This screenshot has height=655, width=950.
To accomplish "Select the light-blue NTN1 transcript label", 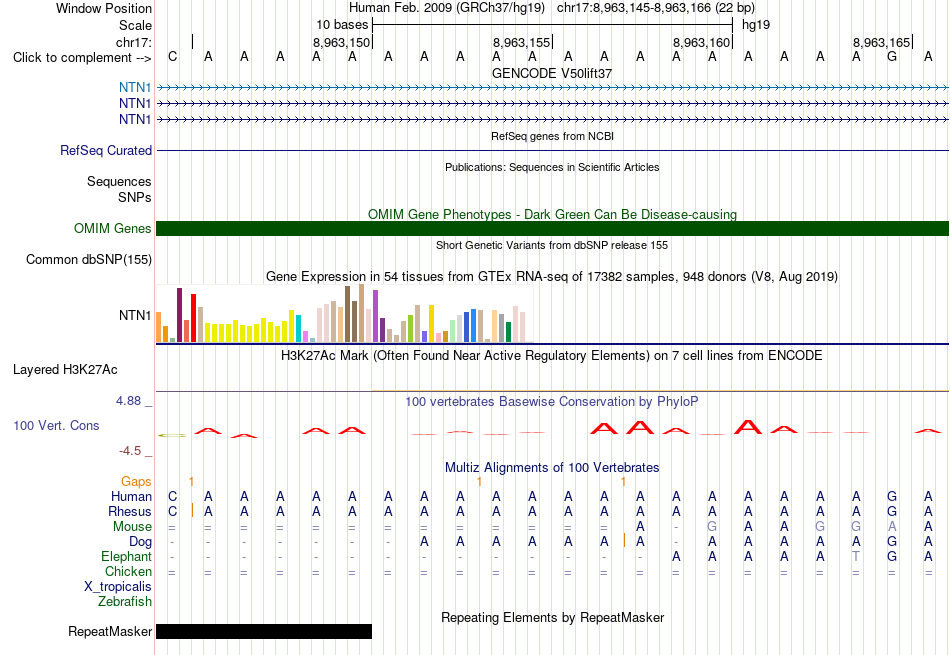I will (x=135, y=87).
